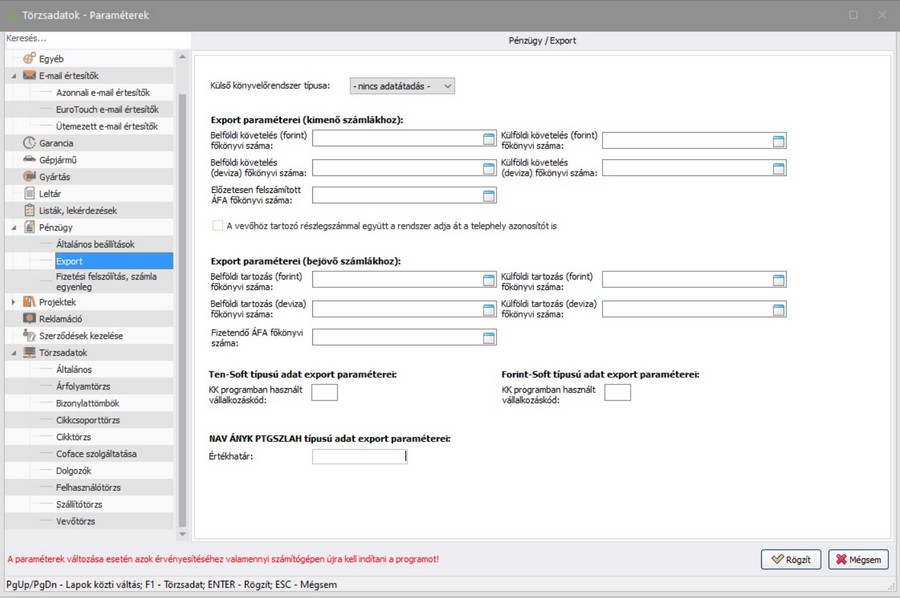Collapse the Pénzügy tree node

pos(14,228)
